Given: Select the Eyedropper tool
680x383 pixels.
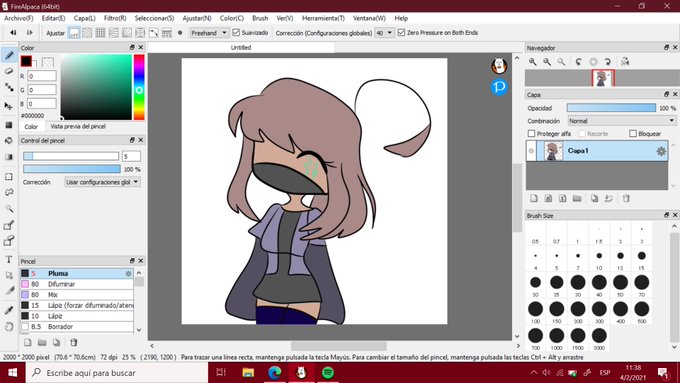Looking at the screenshot, I should point(9,310).
